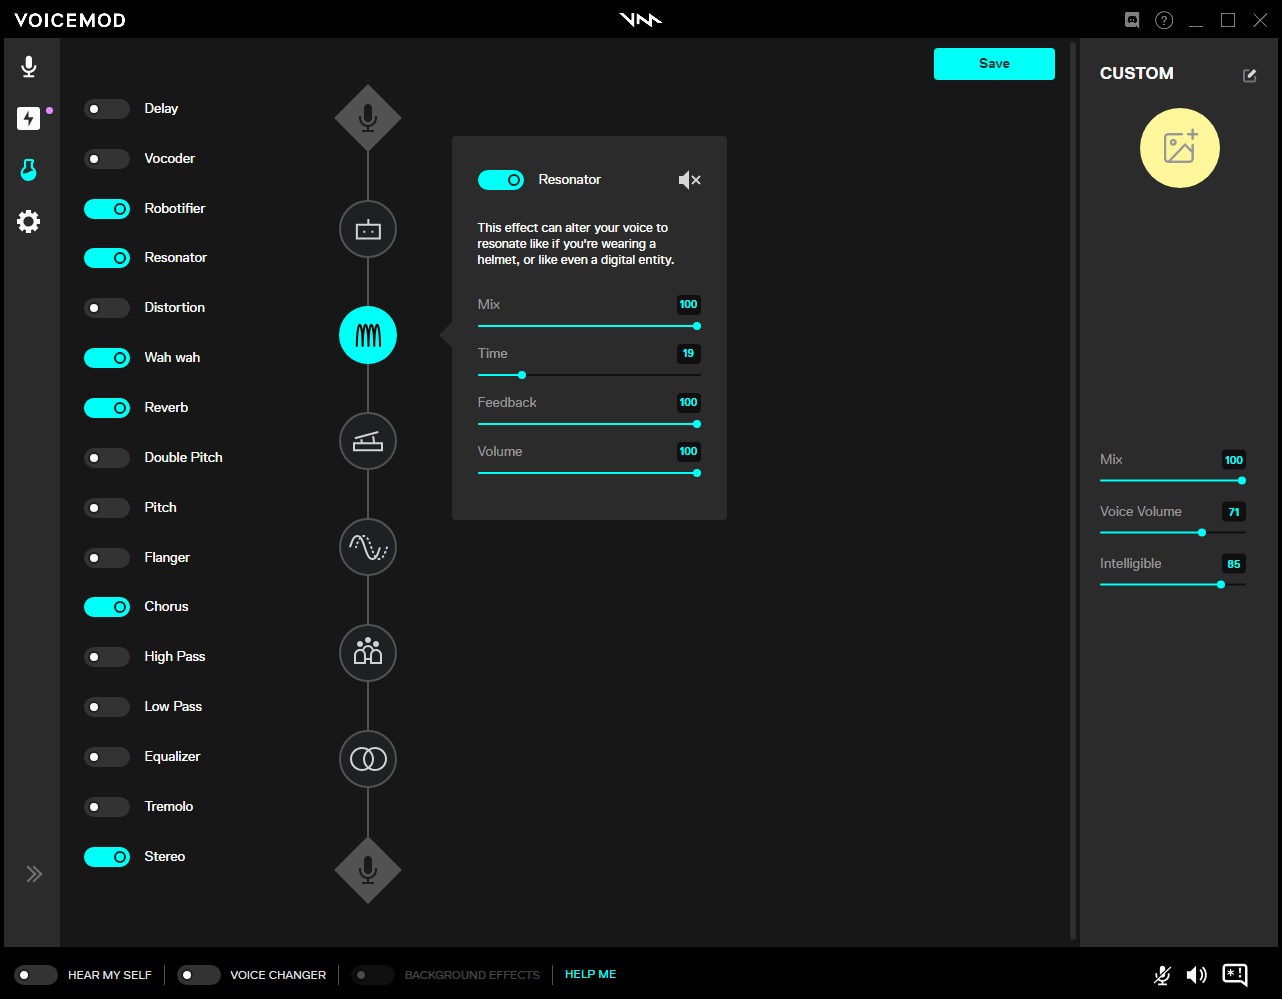This screenshot has height=999, width=1282.
Task: Open the Voicebox lightning icon
Action: point(28,117)
